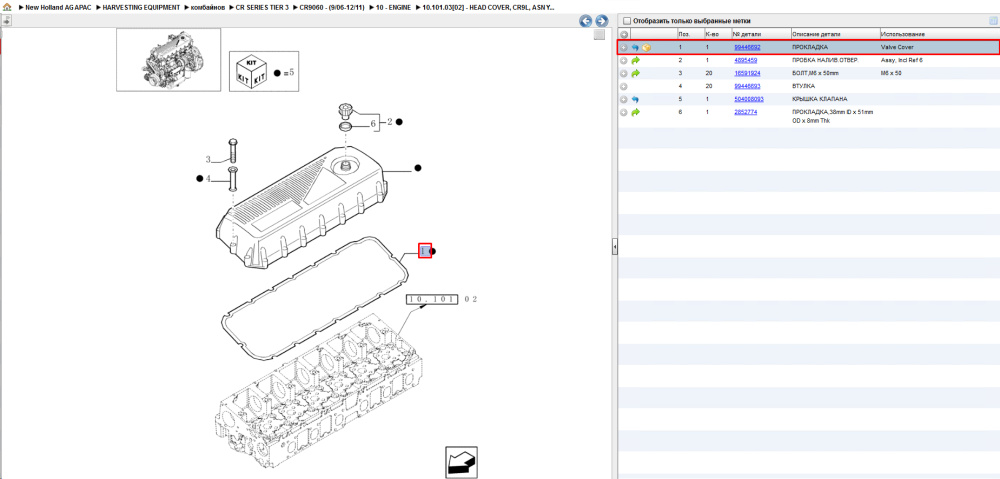The width and height of the screenshot is (1000, 479).
Task: Select the БОЛТ,M6 x 50mm description
Action: (816, 73)
